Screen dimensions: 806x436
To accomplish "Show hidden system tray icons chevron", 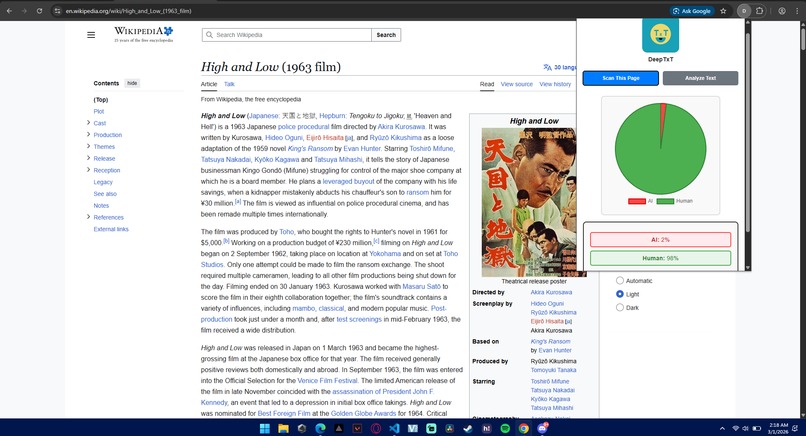I will pos(722,428).
